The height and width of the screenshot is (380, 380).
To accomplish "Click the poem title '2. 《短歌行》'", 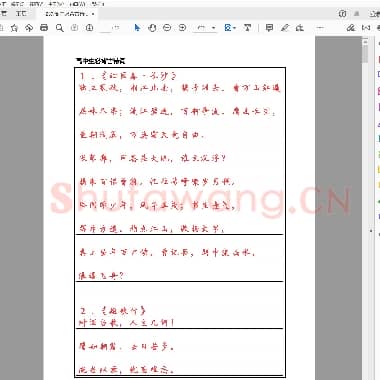I will pos(113,311).
